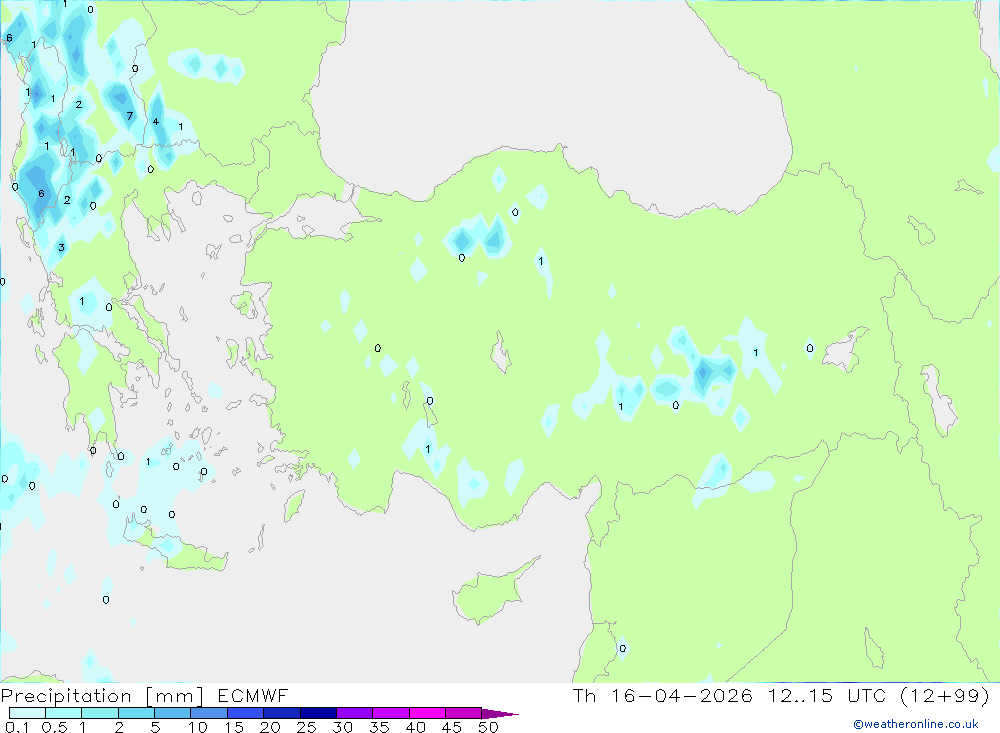This screenshot has height=733, width=1000.
Task: Pick the 10–15 mm legend color swatch
Action: (209, 713)
